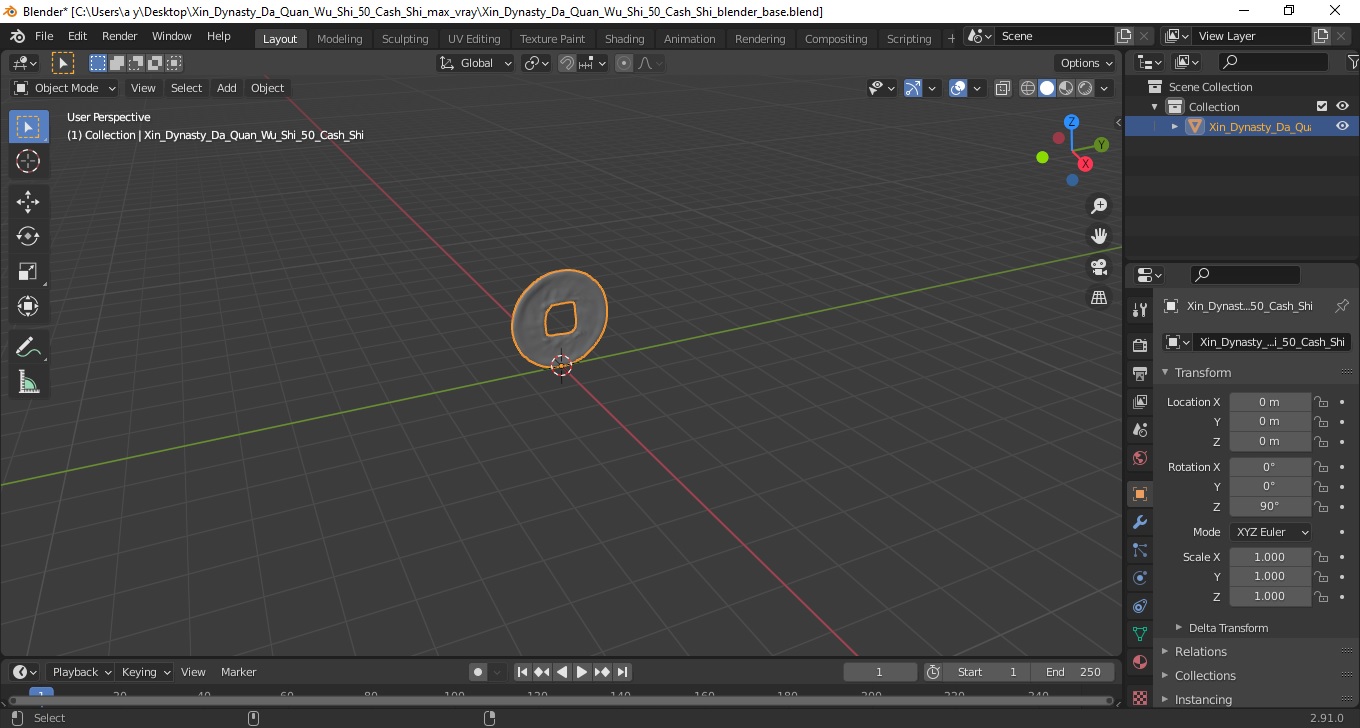Expand Collections panel
Image resolution: width=1360 pixels, height=728 pixels.
(1205, 675)
